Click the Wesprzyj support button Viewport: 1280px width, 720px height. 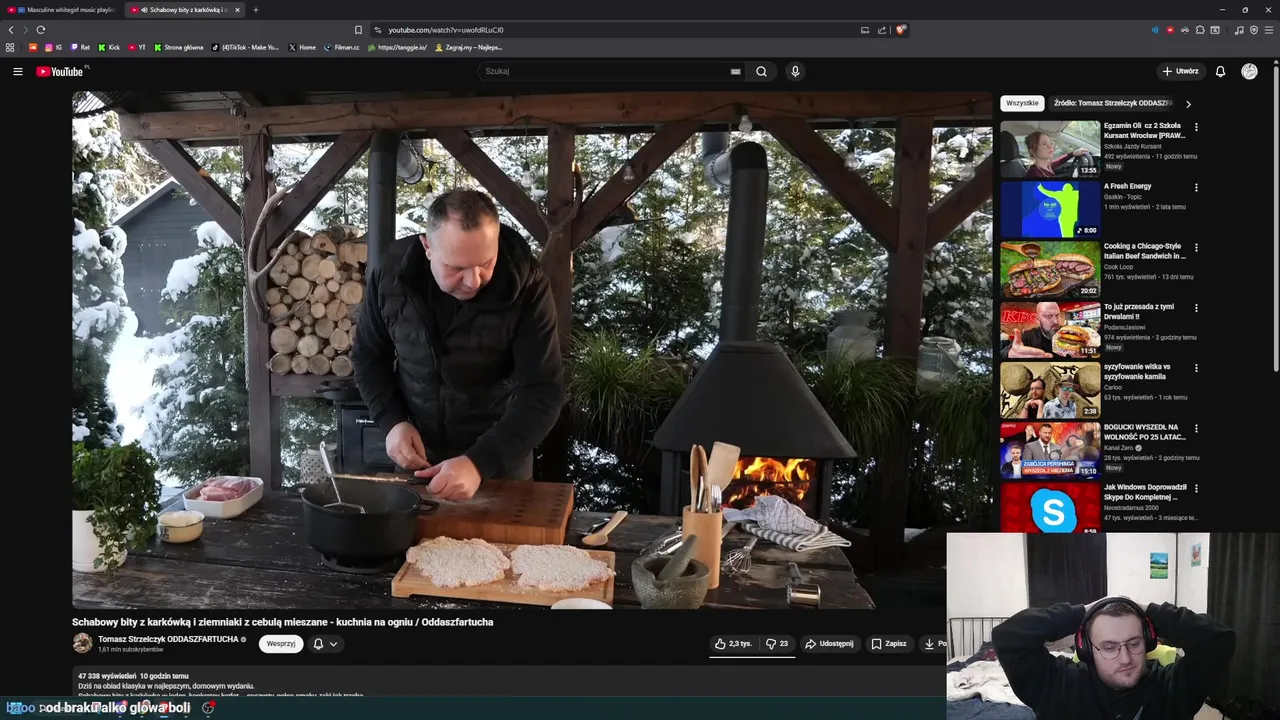tap(281, 644)
